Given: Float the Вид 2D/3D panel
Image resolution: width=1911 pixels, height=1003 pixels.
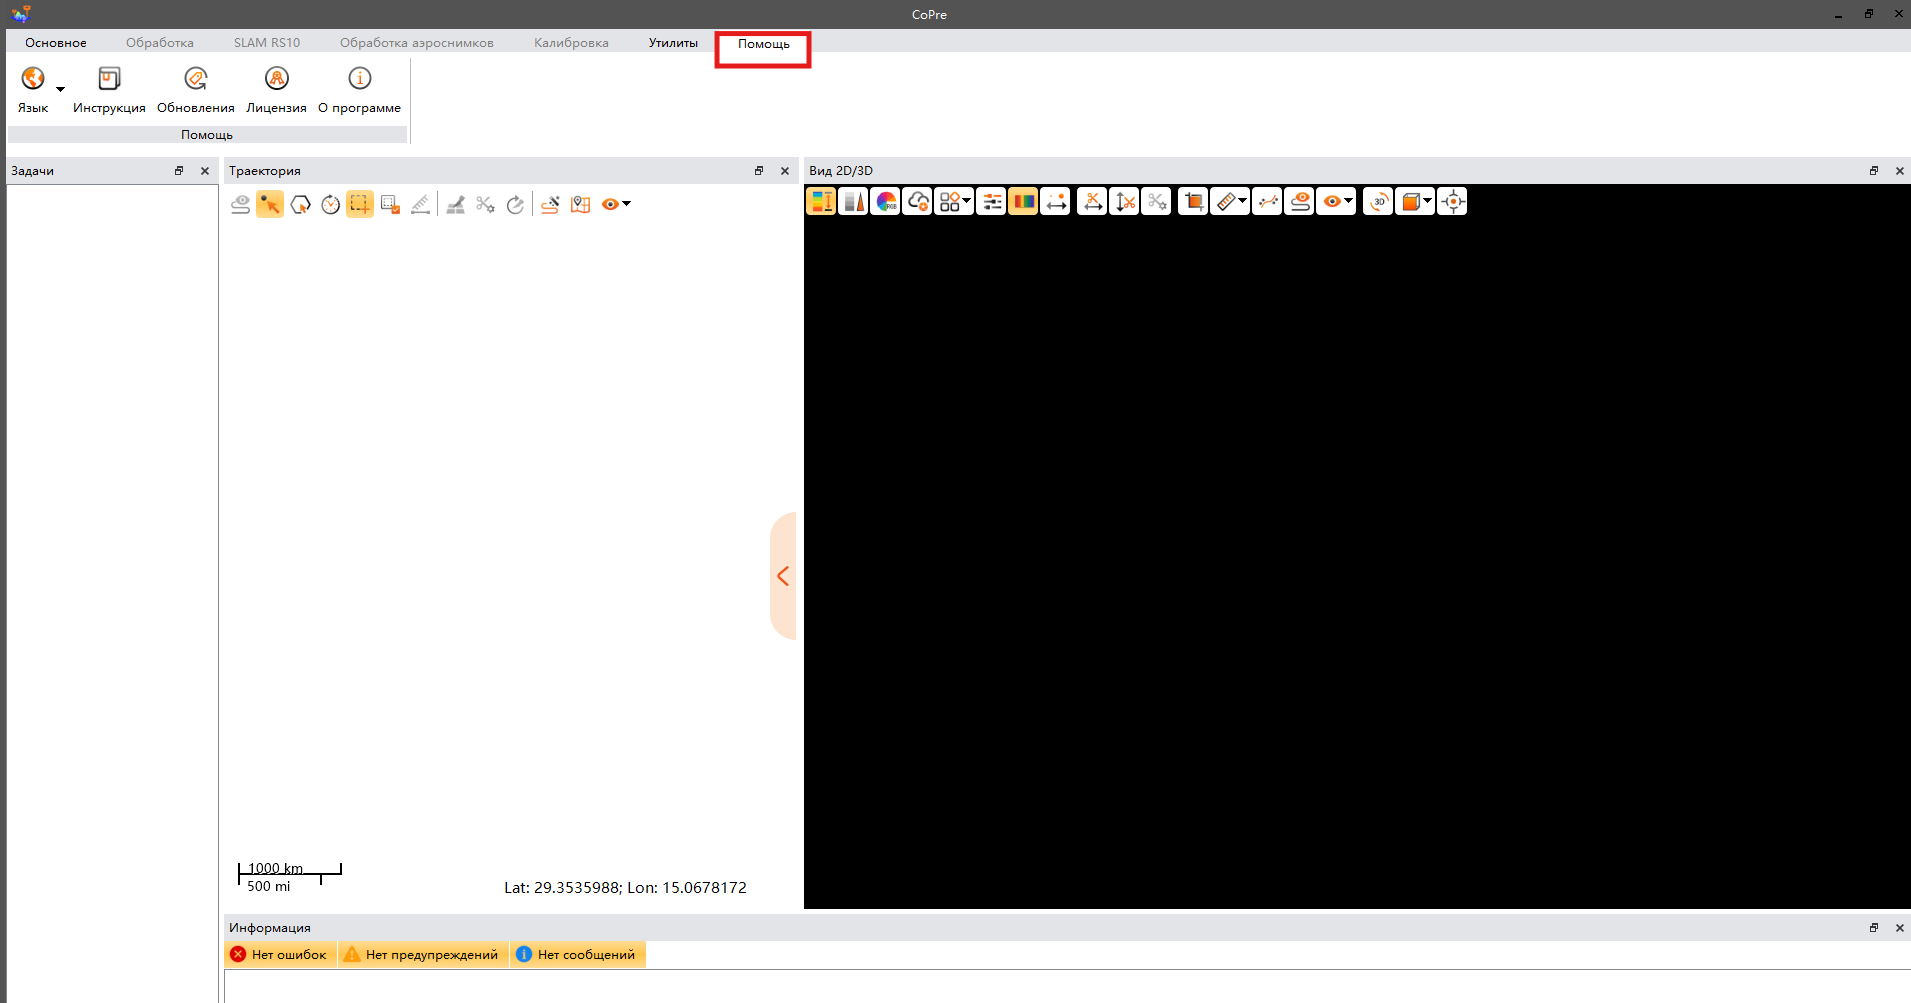Looking at the screenshot, I should [x=1874, y=171].
